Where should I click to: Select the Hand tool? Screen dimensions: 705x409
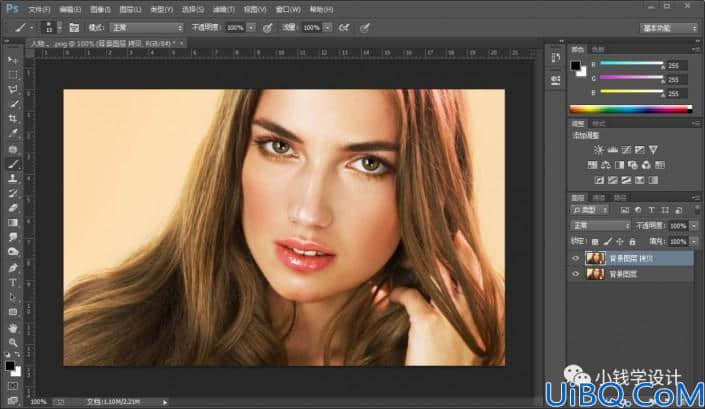pos(13,328)
